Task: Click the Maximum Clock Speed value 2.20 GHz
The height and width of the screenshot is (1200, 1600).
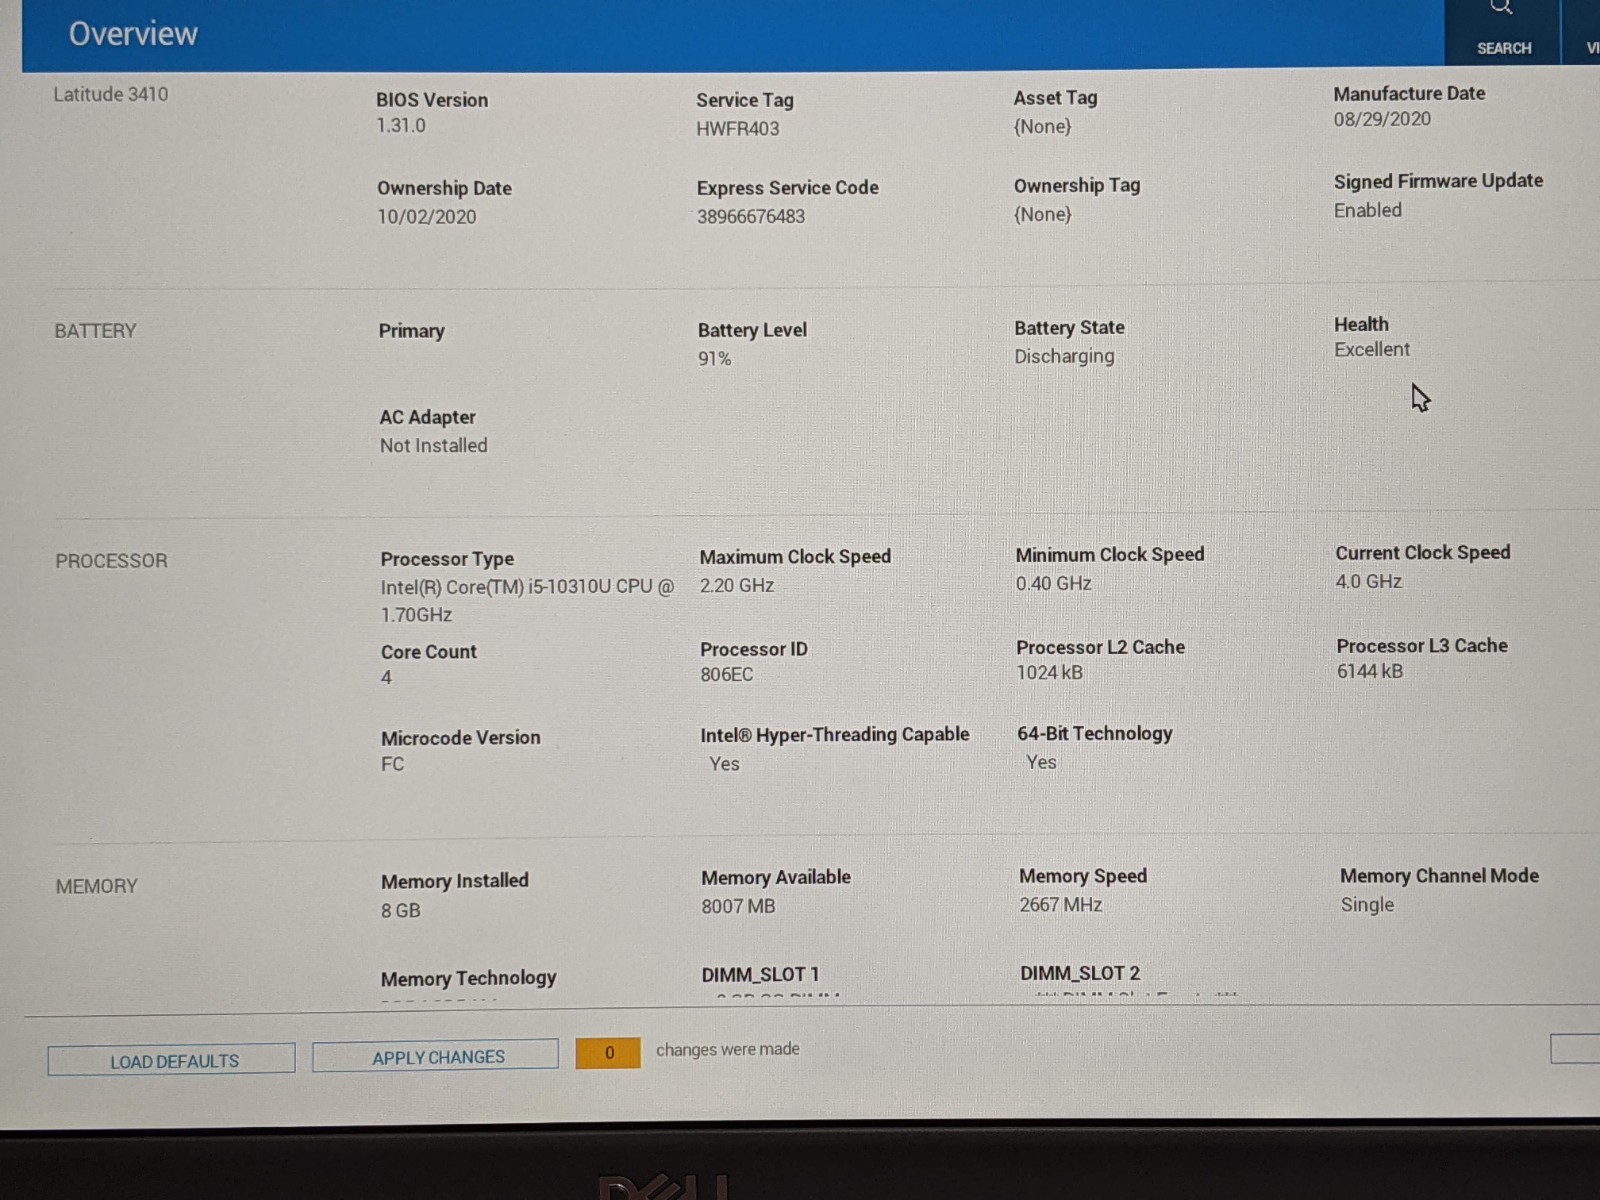Action: [737, 585]
